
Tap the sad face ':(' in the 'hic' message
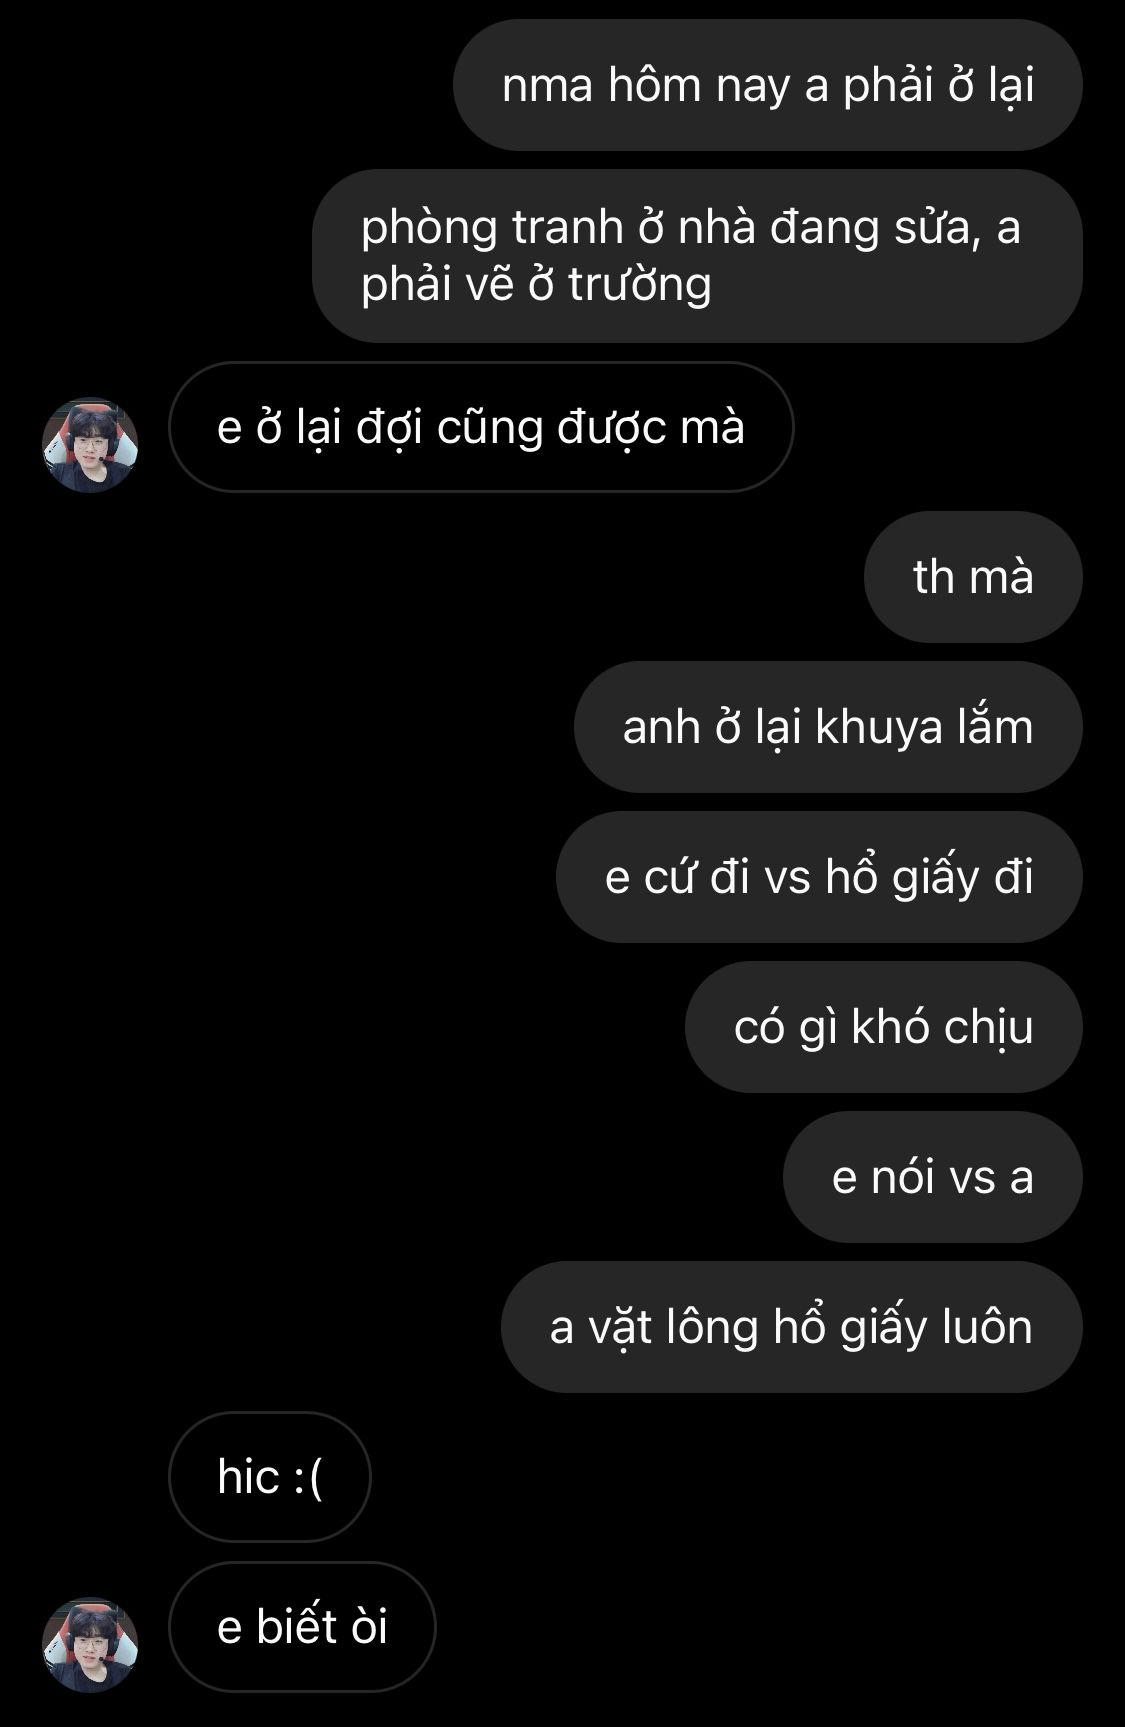[309, 1478]
